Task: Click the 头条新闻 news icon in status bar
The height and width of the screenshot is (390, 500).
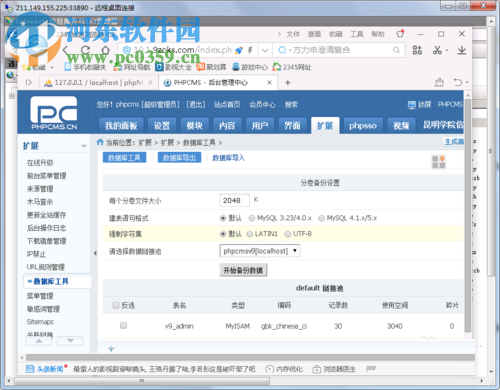Action: [x=30, y=369]
